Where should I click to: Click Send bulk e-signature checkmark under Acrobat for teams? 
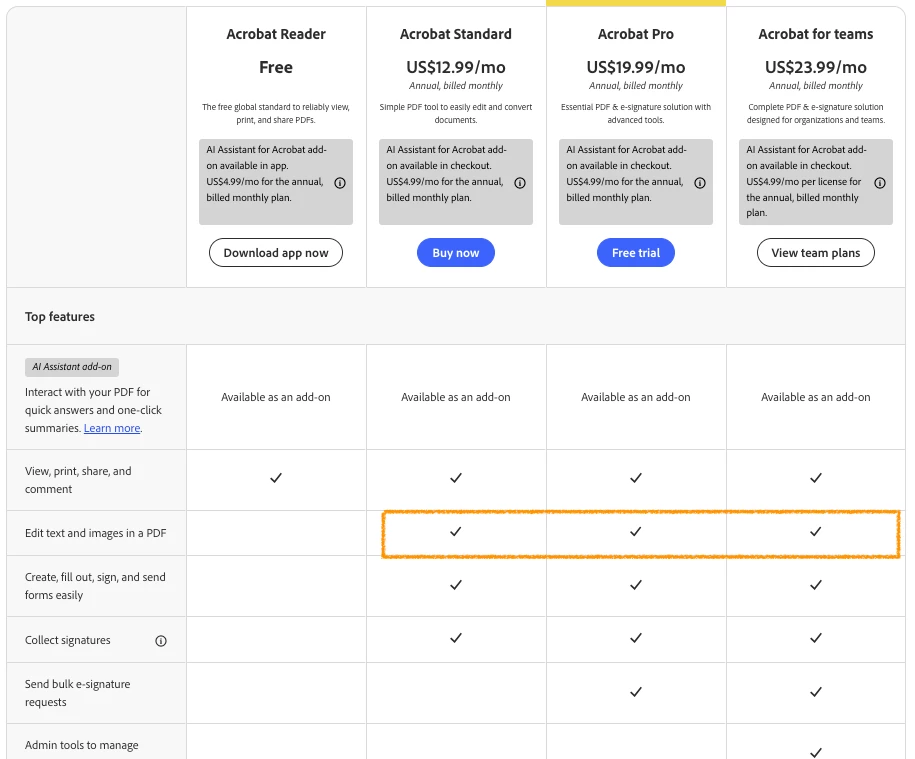[815, 692]
